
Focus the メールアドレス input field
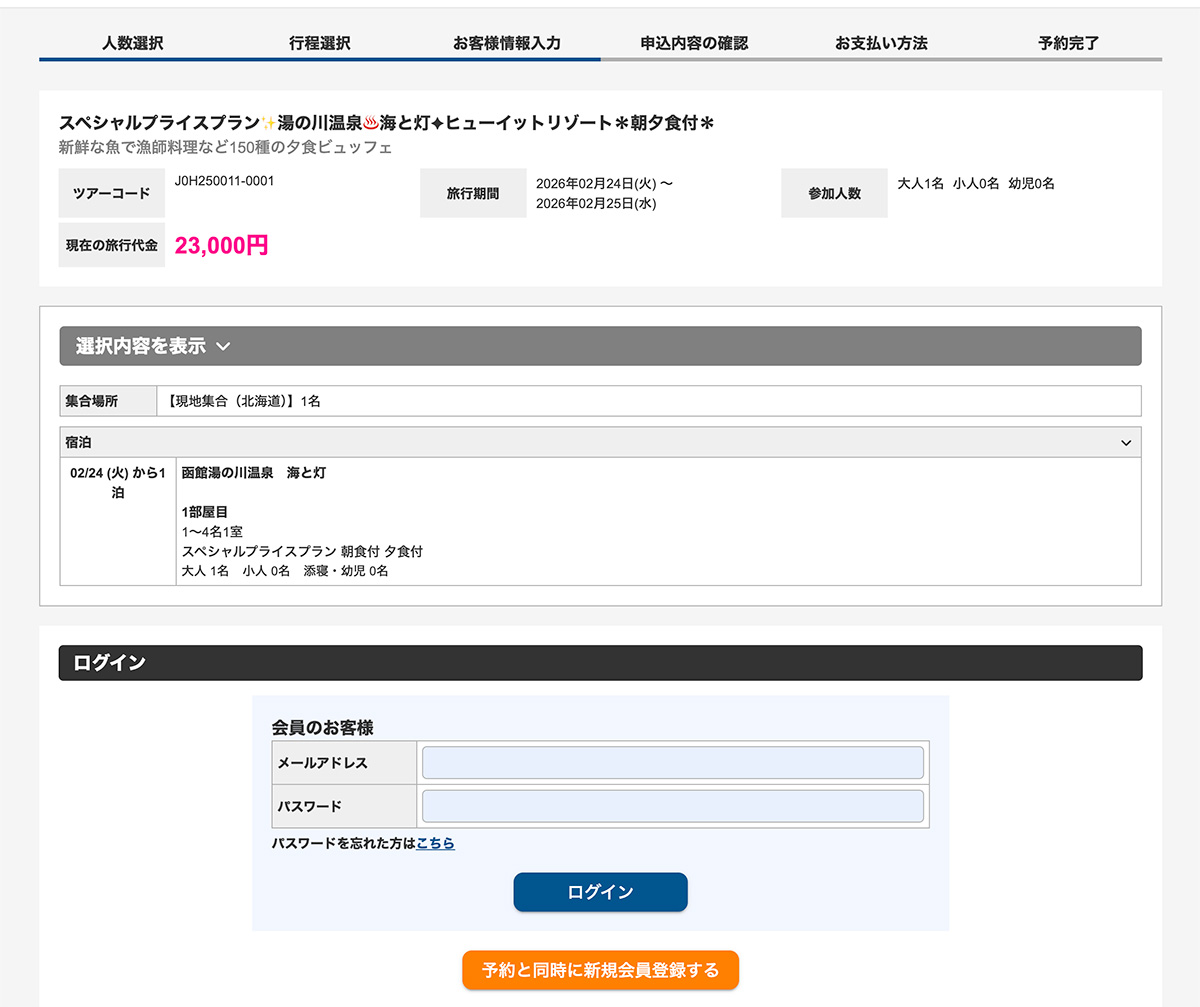pyautogui.click(x=673, y=763)
